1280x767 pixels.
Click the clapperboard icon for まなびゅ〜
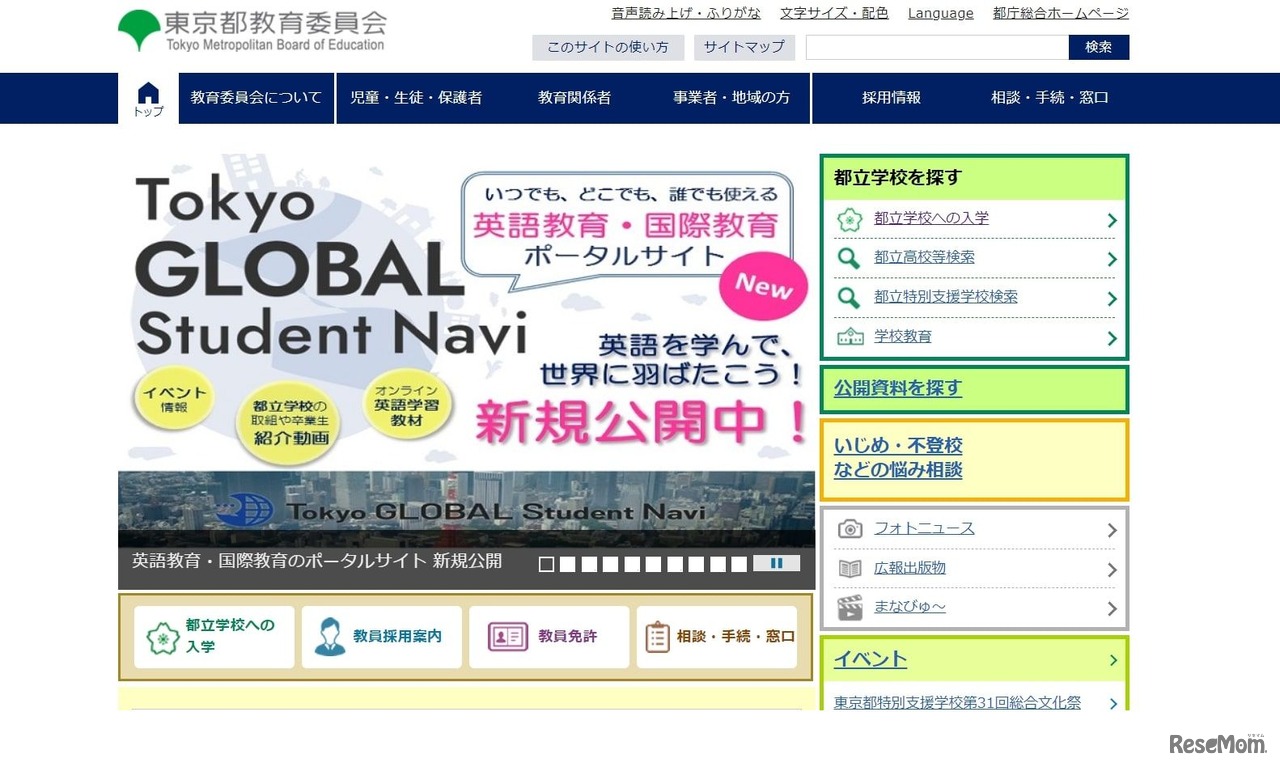tap(850, 607)
